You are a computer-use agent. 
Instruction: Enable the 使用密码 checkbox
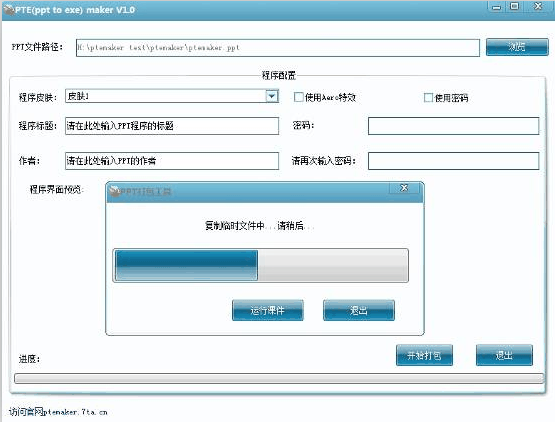428,97
